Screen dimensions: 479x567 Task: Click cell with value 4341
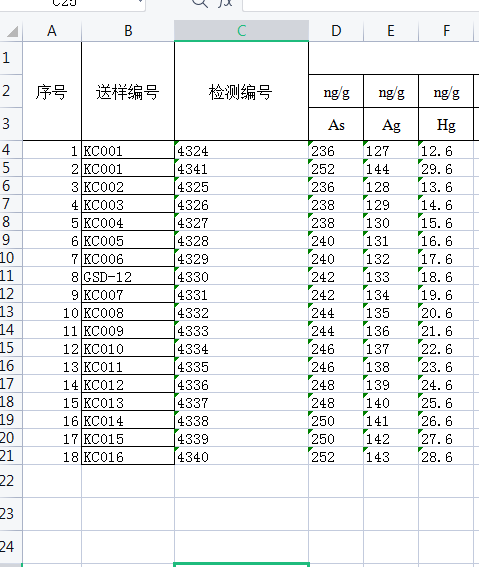[241, 168]
